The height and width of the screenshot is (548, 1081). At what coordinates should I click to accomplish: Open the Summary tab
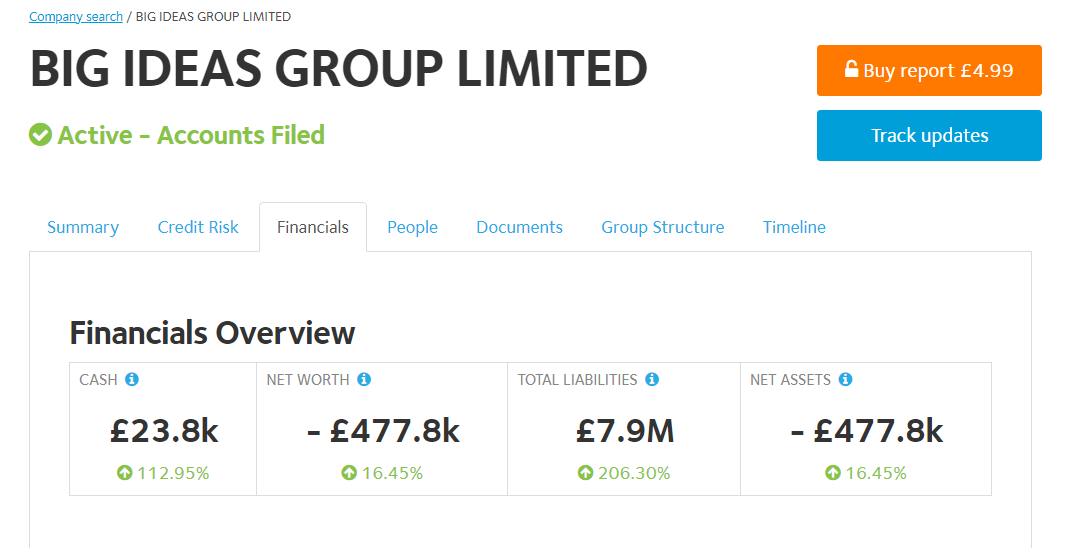click(x=83, y=227)
